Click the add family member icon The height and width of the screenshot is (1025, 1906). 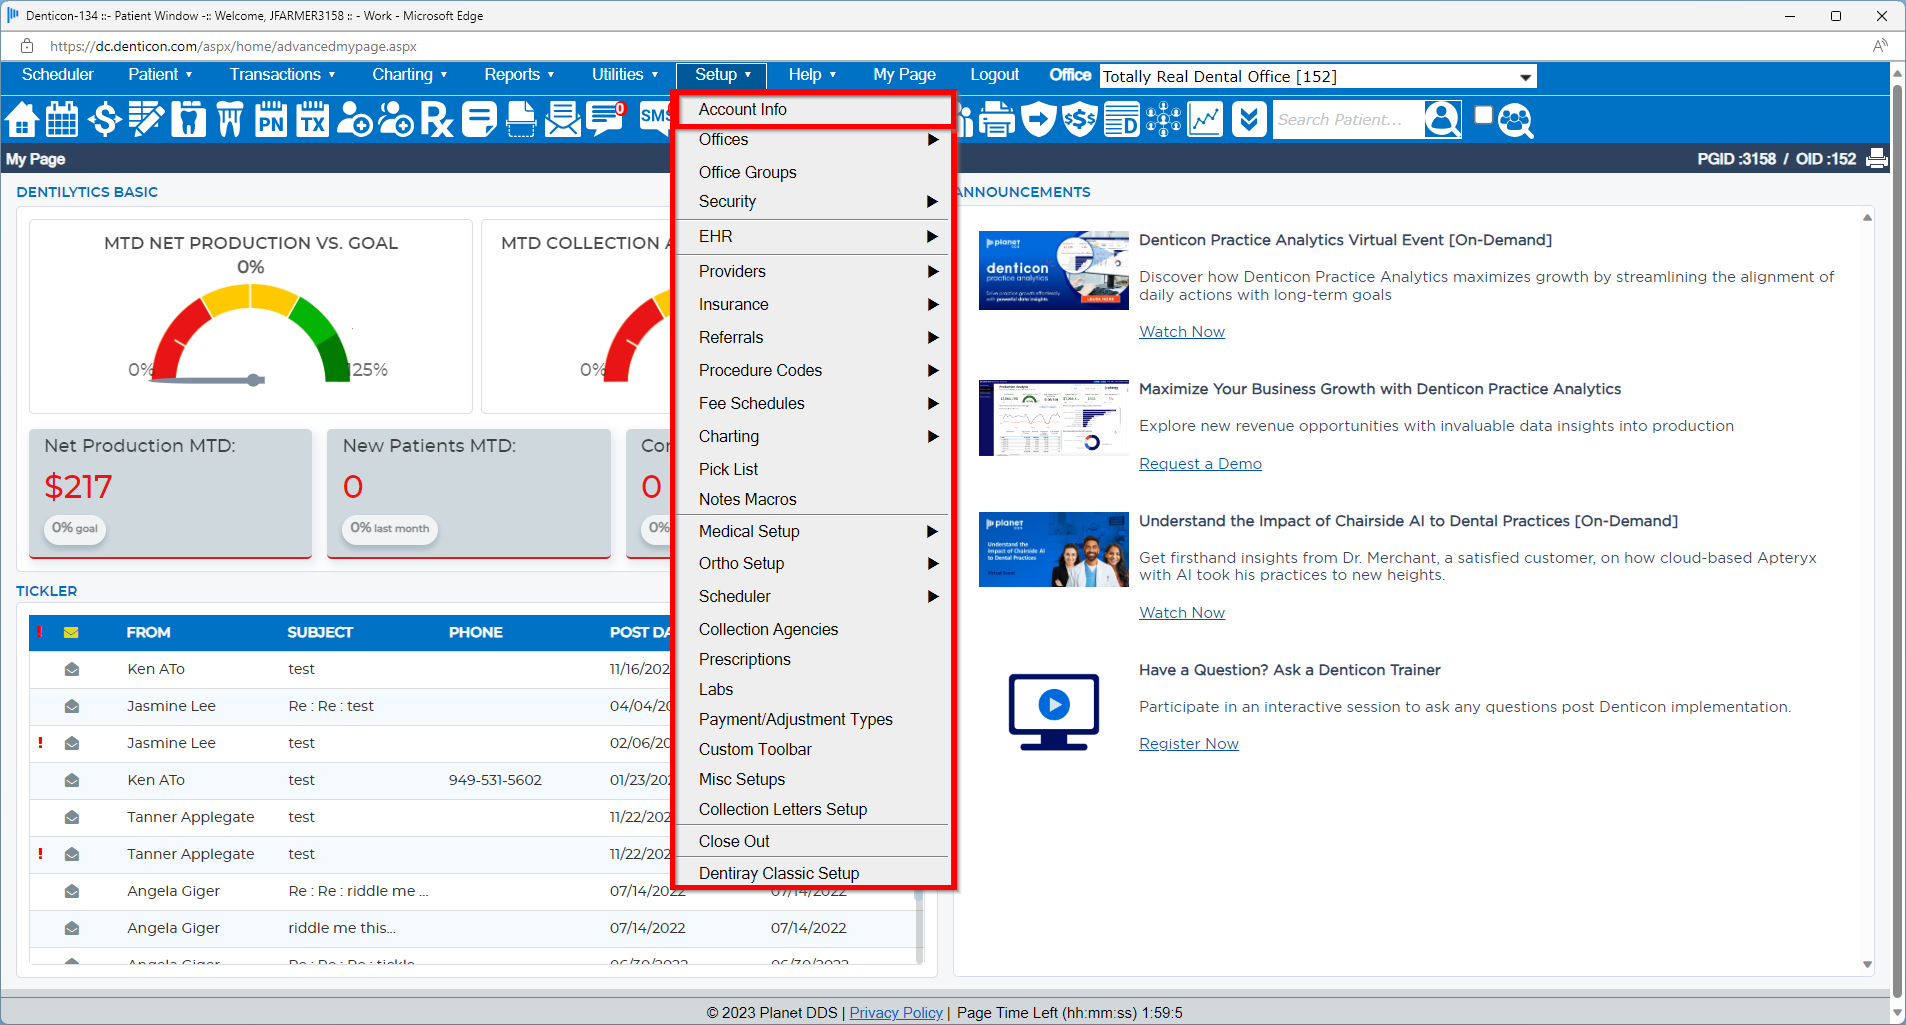[x=396, y=119]
